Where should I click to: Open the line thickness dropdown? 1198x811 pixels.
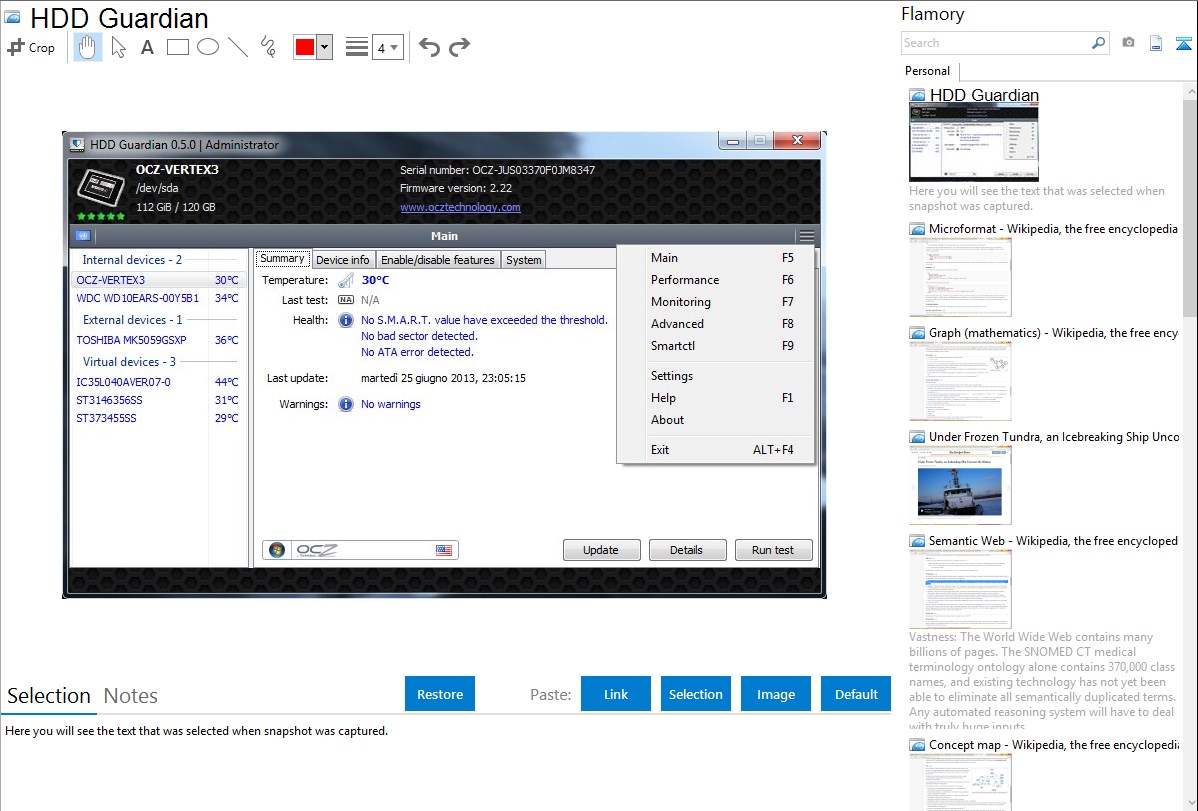[x=387, y=47]
